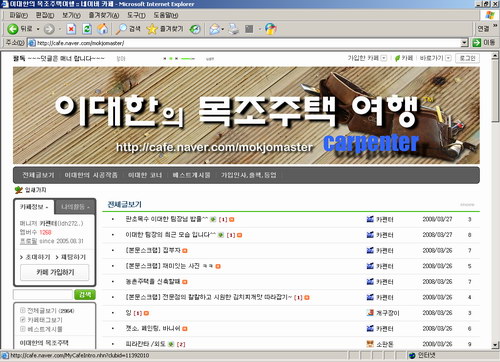500x362 pixels.
Task: Switch to the 카페정보 tab
Action: click(34, 207)
